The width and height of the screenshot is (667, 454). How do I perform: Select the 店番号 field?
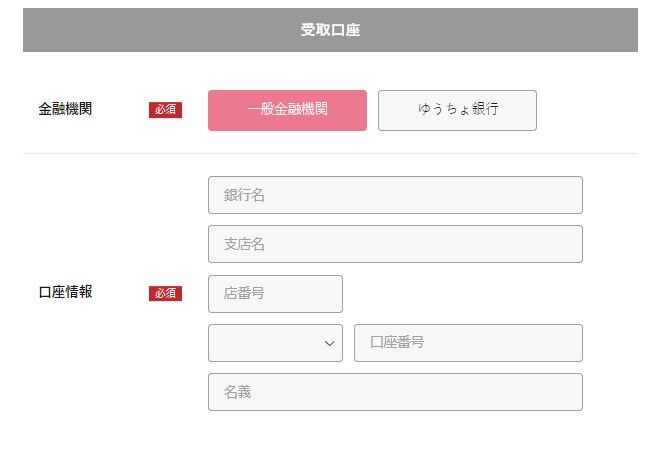[x=275, y=294]
